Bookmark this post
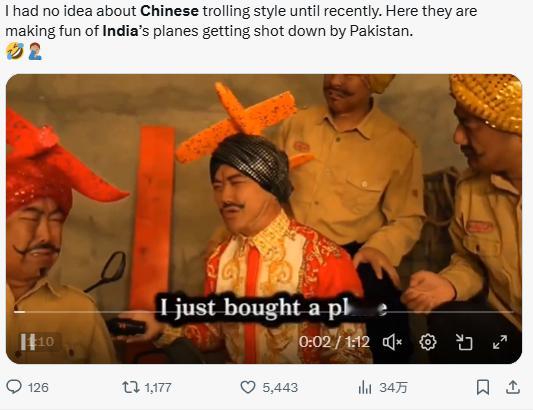Image resolution: width=533 pixels, height=412 pixels. pos(483,387)
